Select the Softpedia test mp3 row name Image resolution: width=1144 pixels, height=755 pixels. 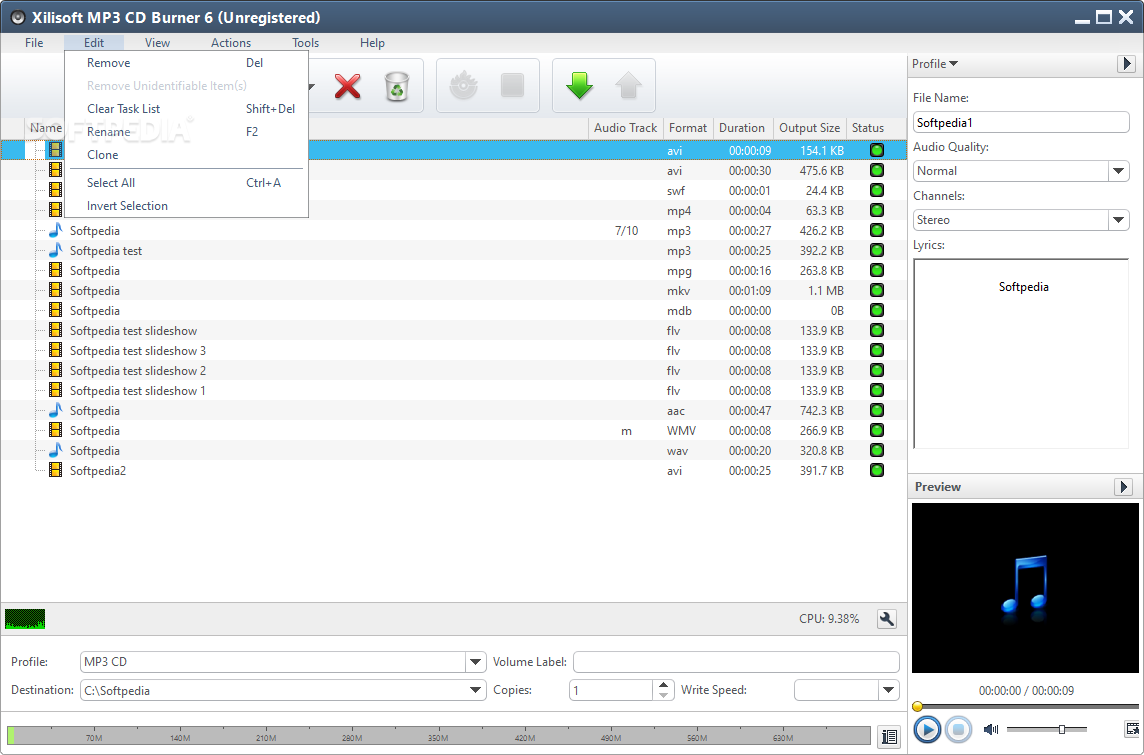click(106, 250)
